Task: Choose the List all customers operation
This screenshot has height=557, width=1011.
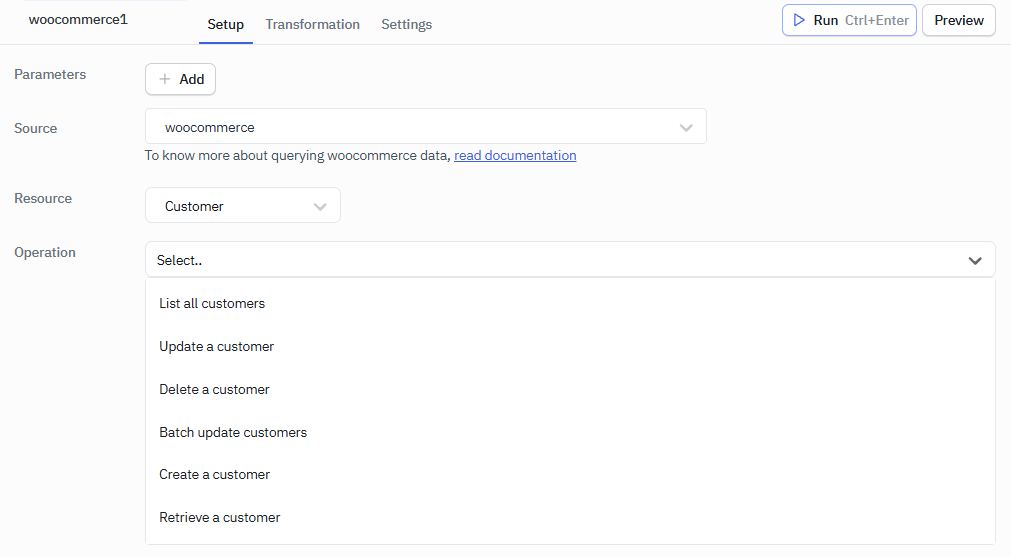Action: point(212,303)
